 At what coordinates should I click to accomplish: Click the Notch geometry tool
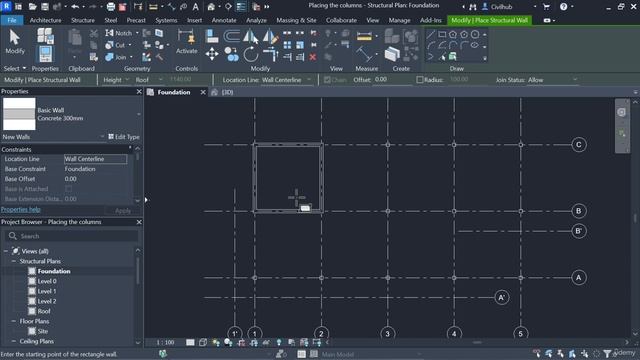118,33
